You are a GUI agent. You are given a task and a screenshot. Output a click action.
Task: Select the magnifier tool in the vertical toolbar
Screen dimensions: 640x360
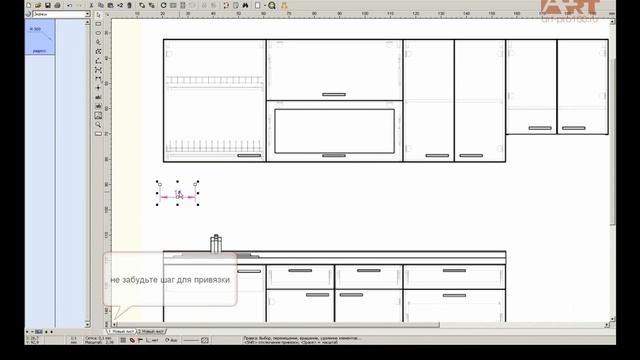tap(98, 124)
